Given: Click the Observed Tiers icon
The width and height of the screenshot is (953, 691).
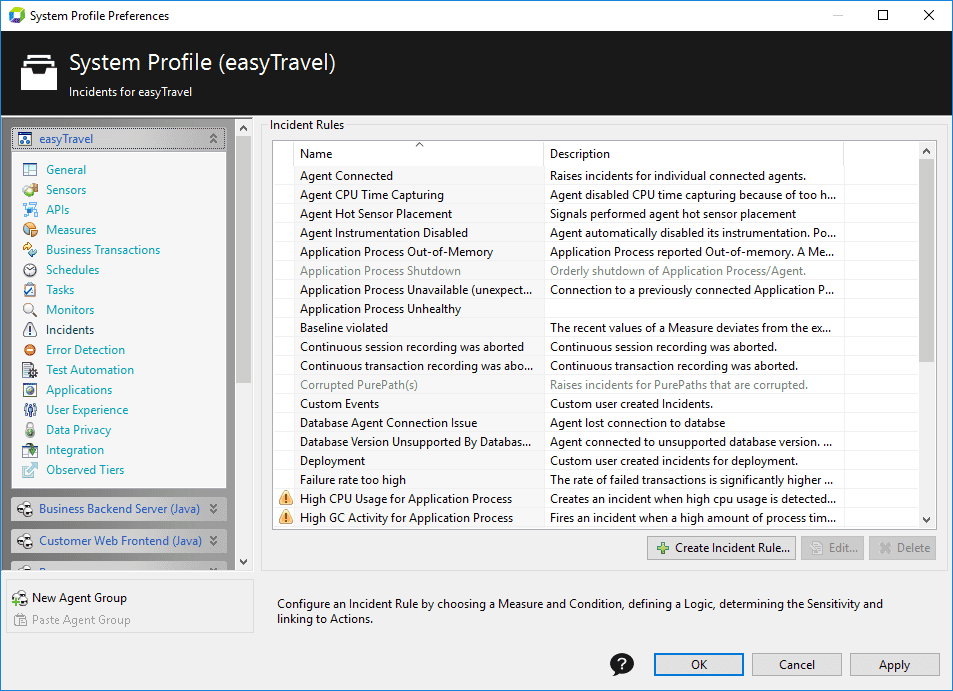Looking at the screenshot, I should click(x=30, y=470).
